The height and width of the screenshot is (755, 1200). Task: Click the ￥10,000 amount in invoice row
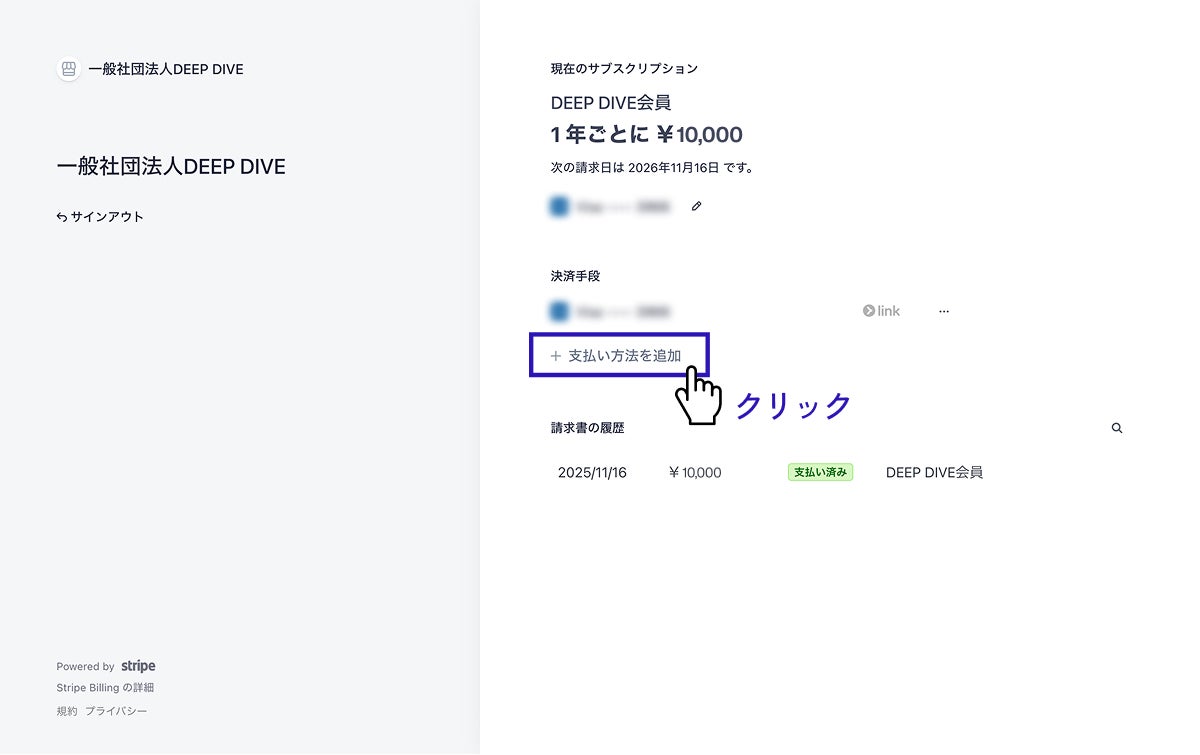(x=695, y=473)
